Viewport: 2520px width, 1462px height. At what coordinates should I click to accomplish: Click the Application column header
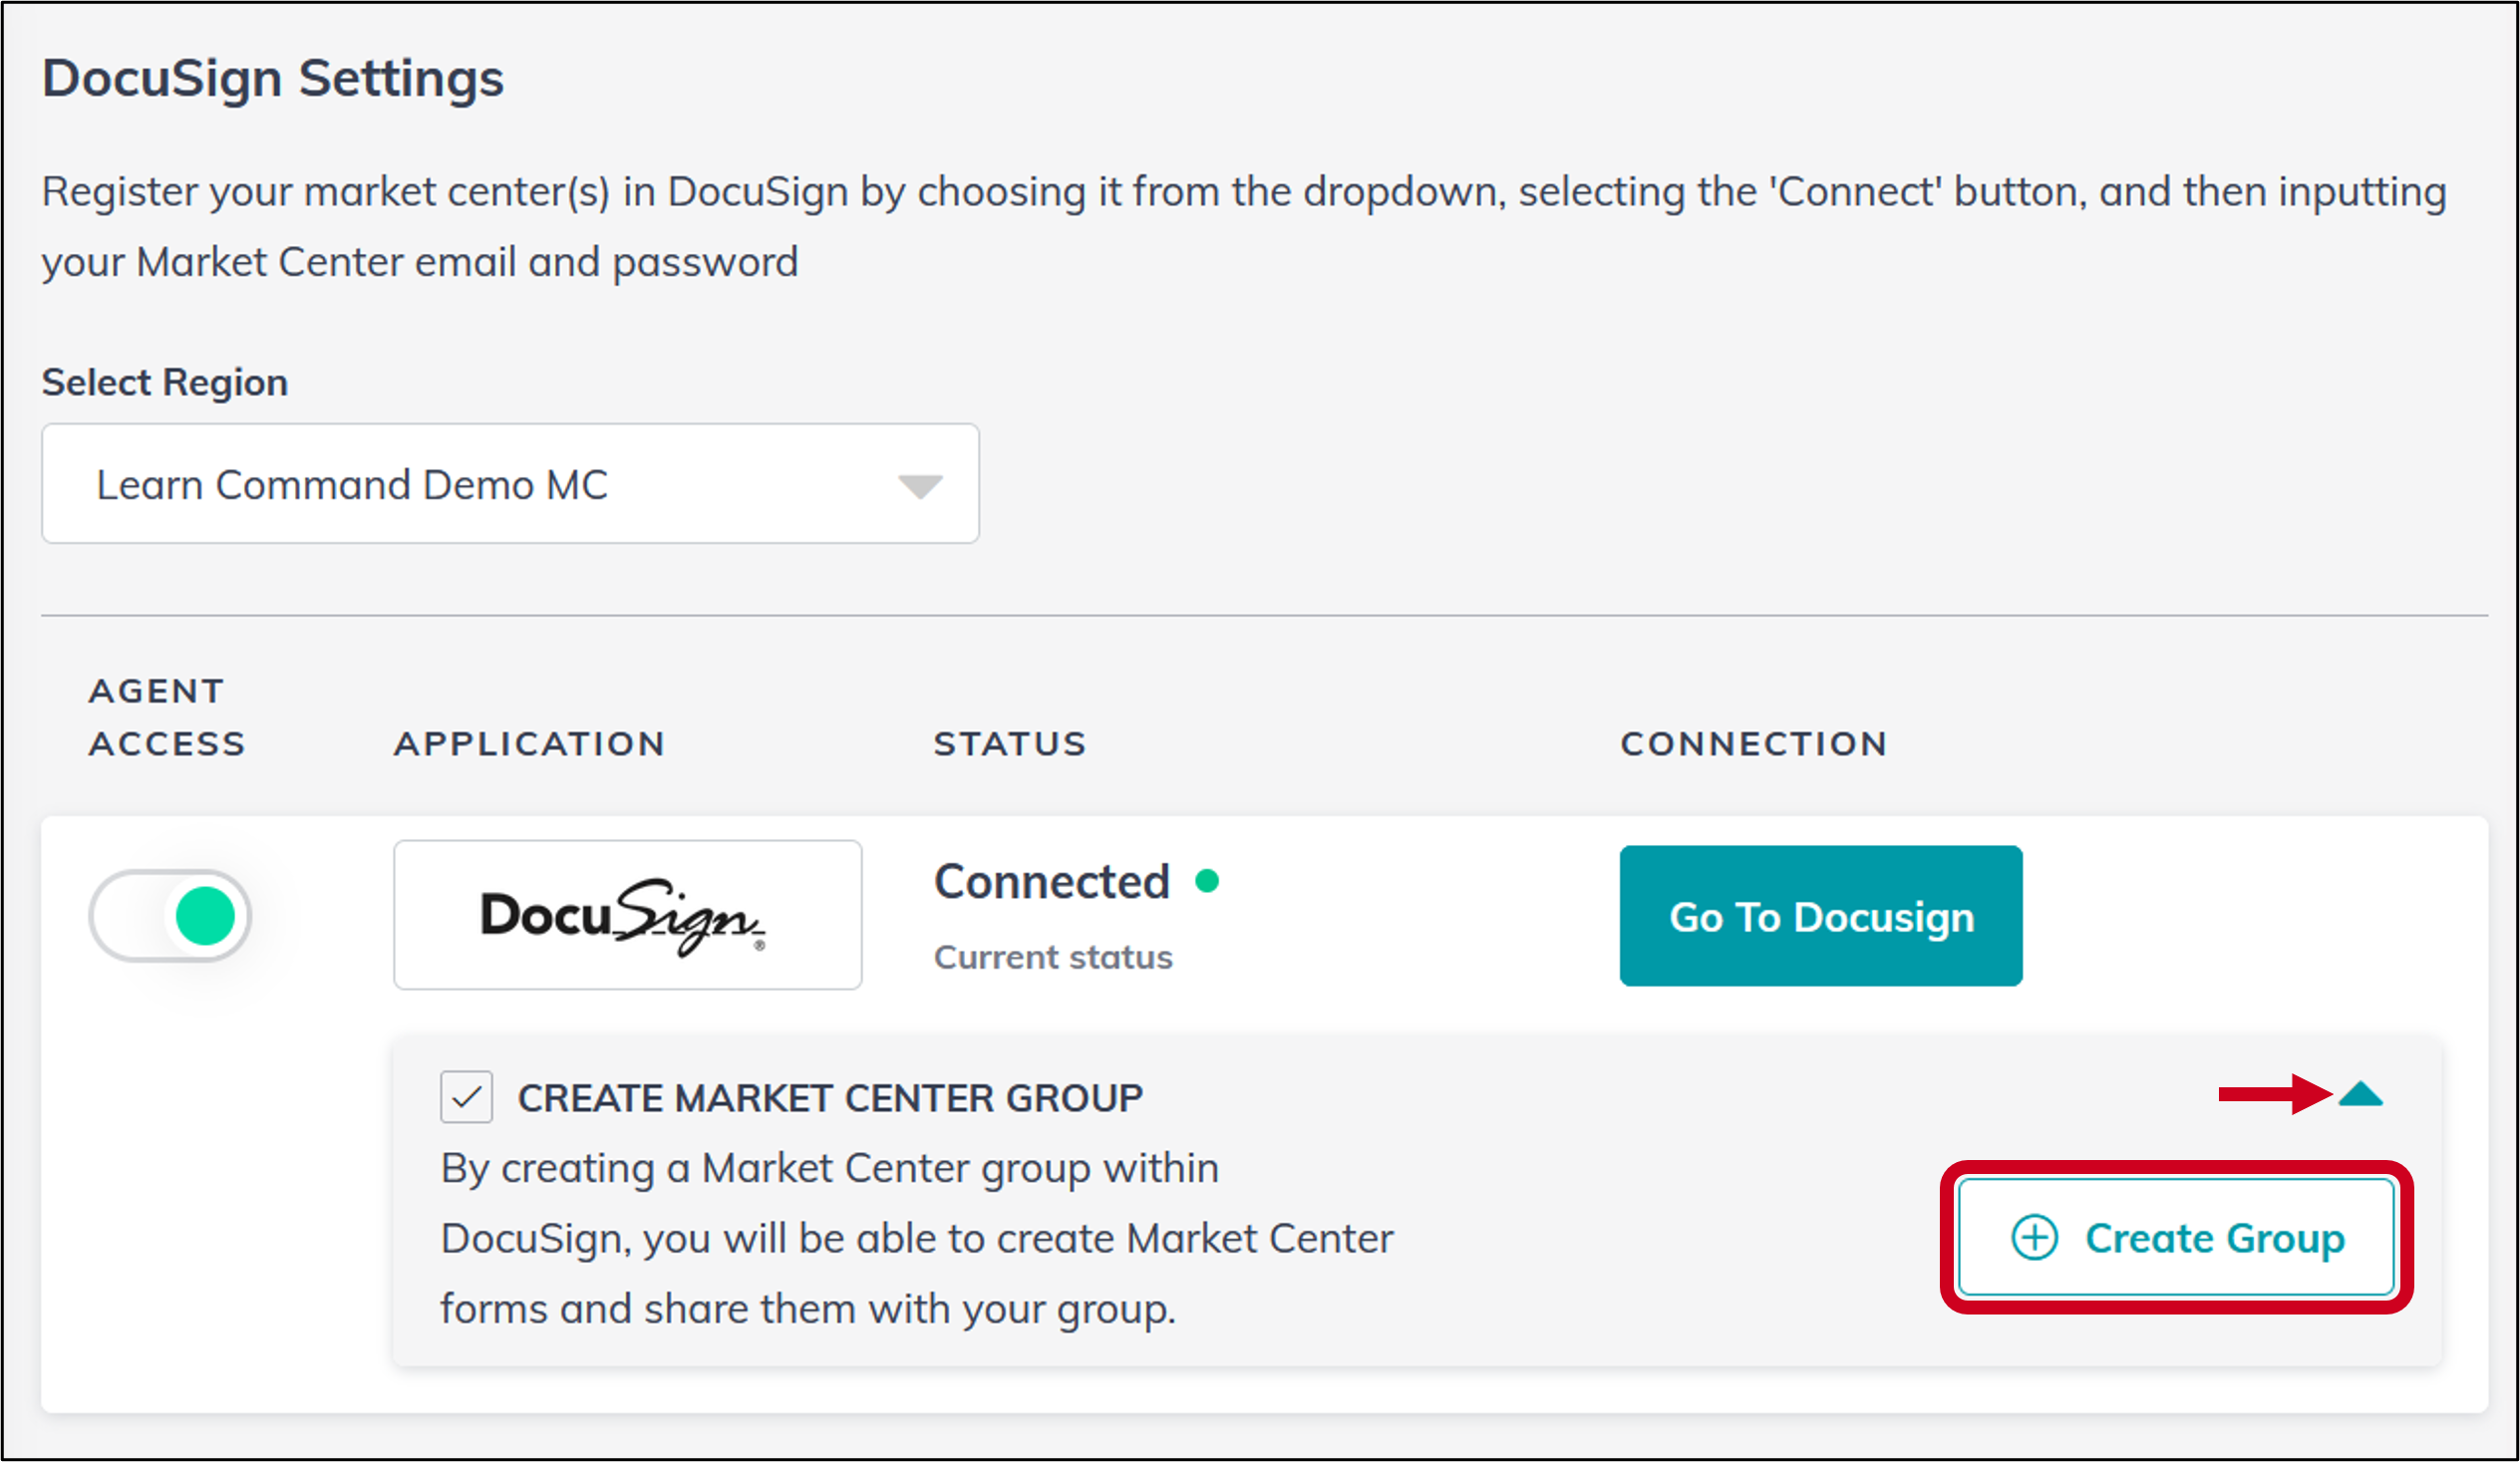tap(529, 744)
